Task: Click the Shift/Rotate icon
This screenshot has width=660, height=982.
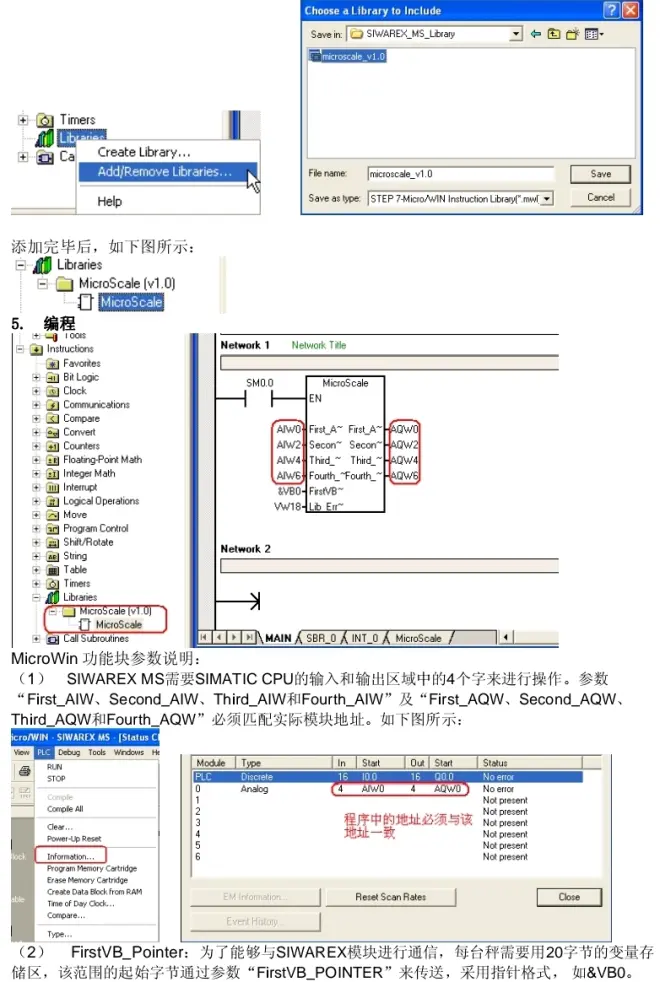Action: [53, 542]
